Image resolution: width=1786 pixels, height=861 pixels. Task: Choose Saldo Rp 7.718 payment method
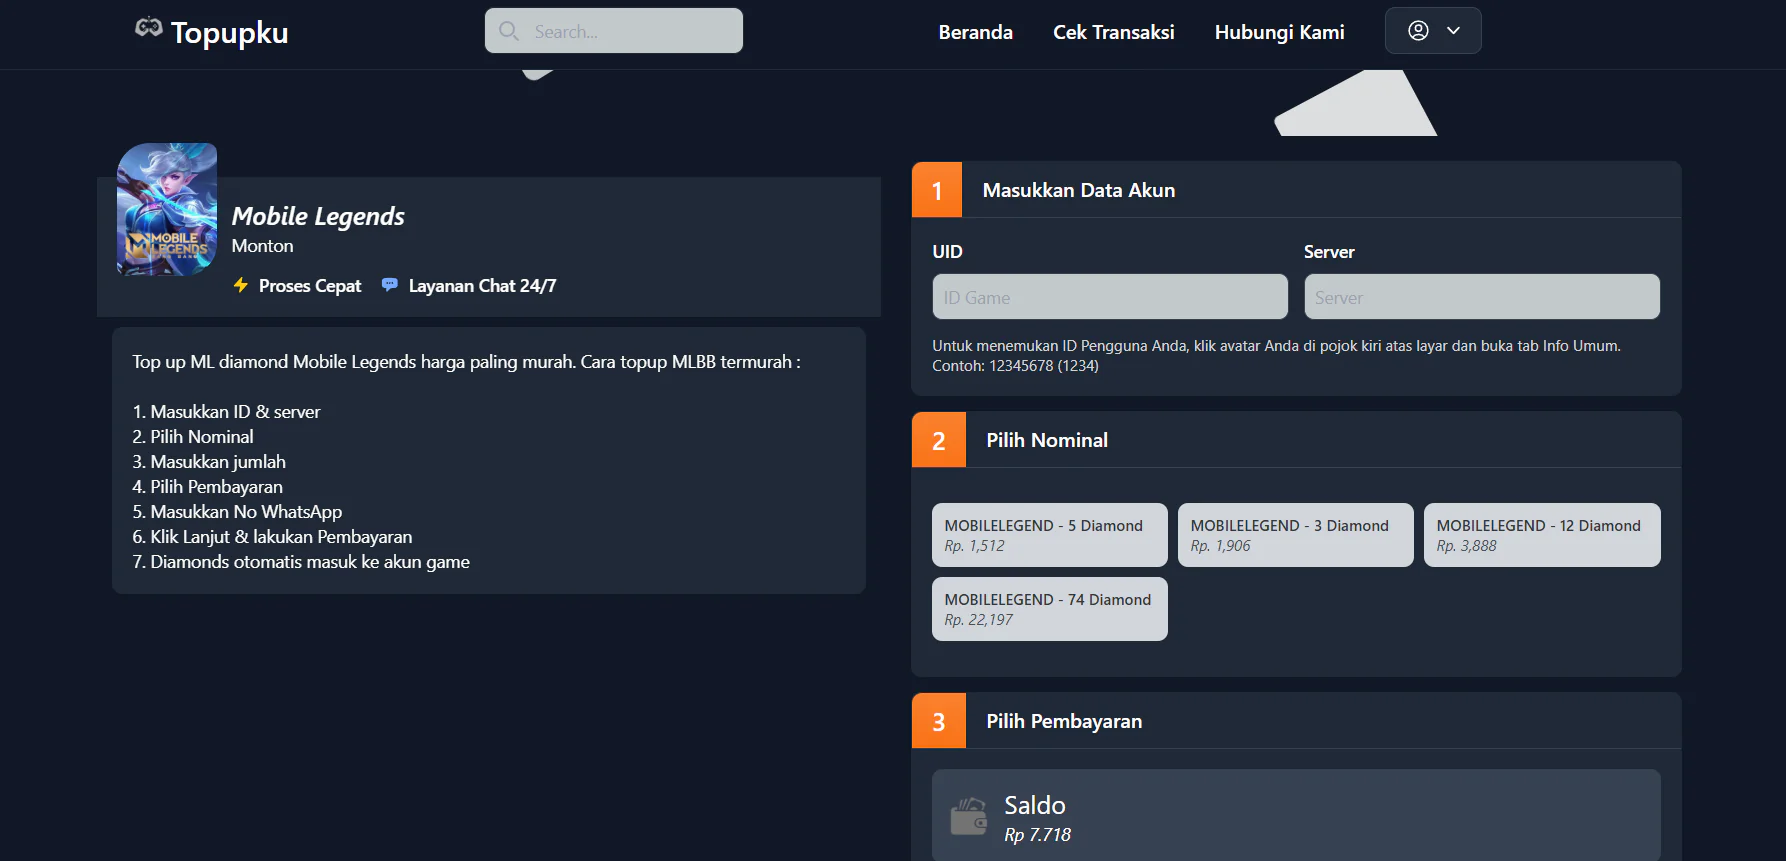point(1296,815)
